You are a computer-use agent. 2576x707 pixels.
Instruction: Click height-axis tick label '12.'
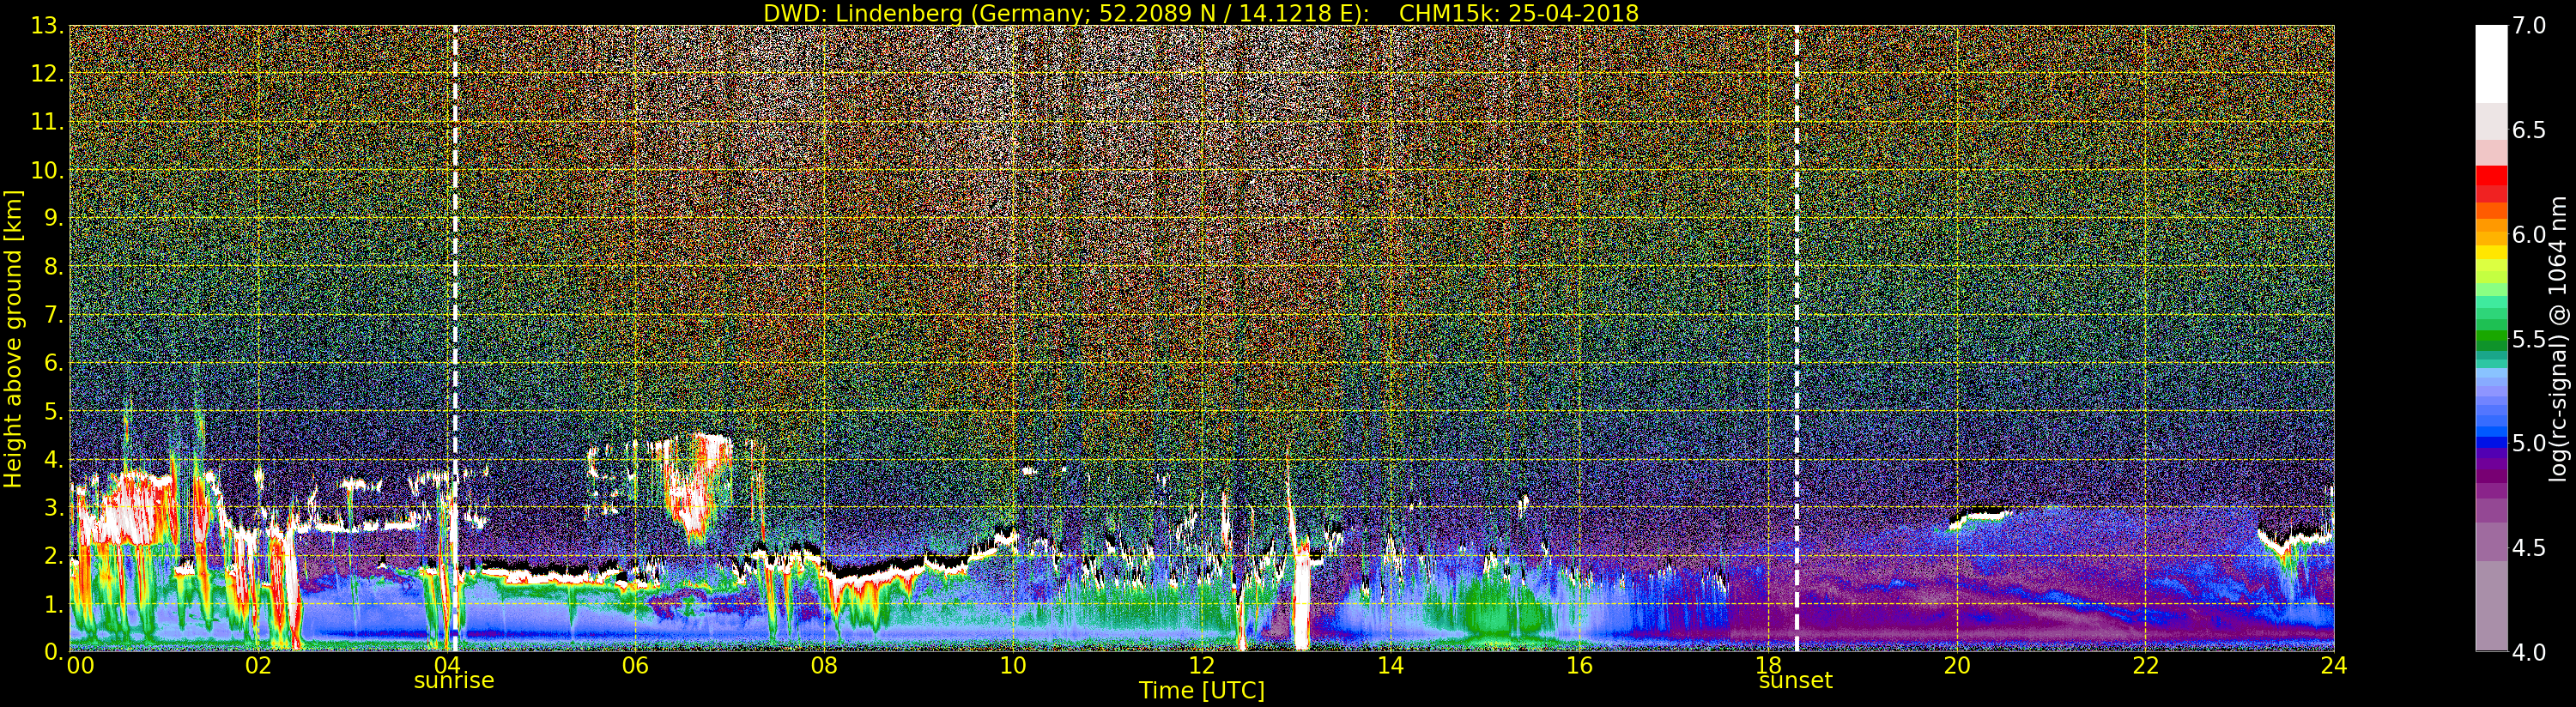coord(47,74)
